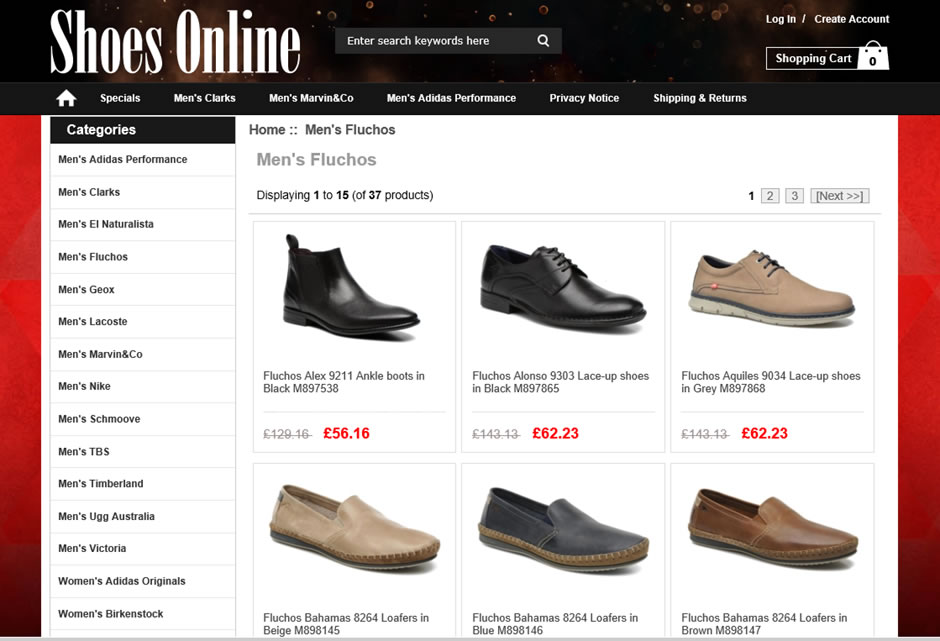This screenshot has width=940, height=641.
Task: Open Shipping & Returns menu item
Action: pyautogui.click(x=699, y=98)
